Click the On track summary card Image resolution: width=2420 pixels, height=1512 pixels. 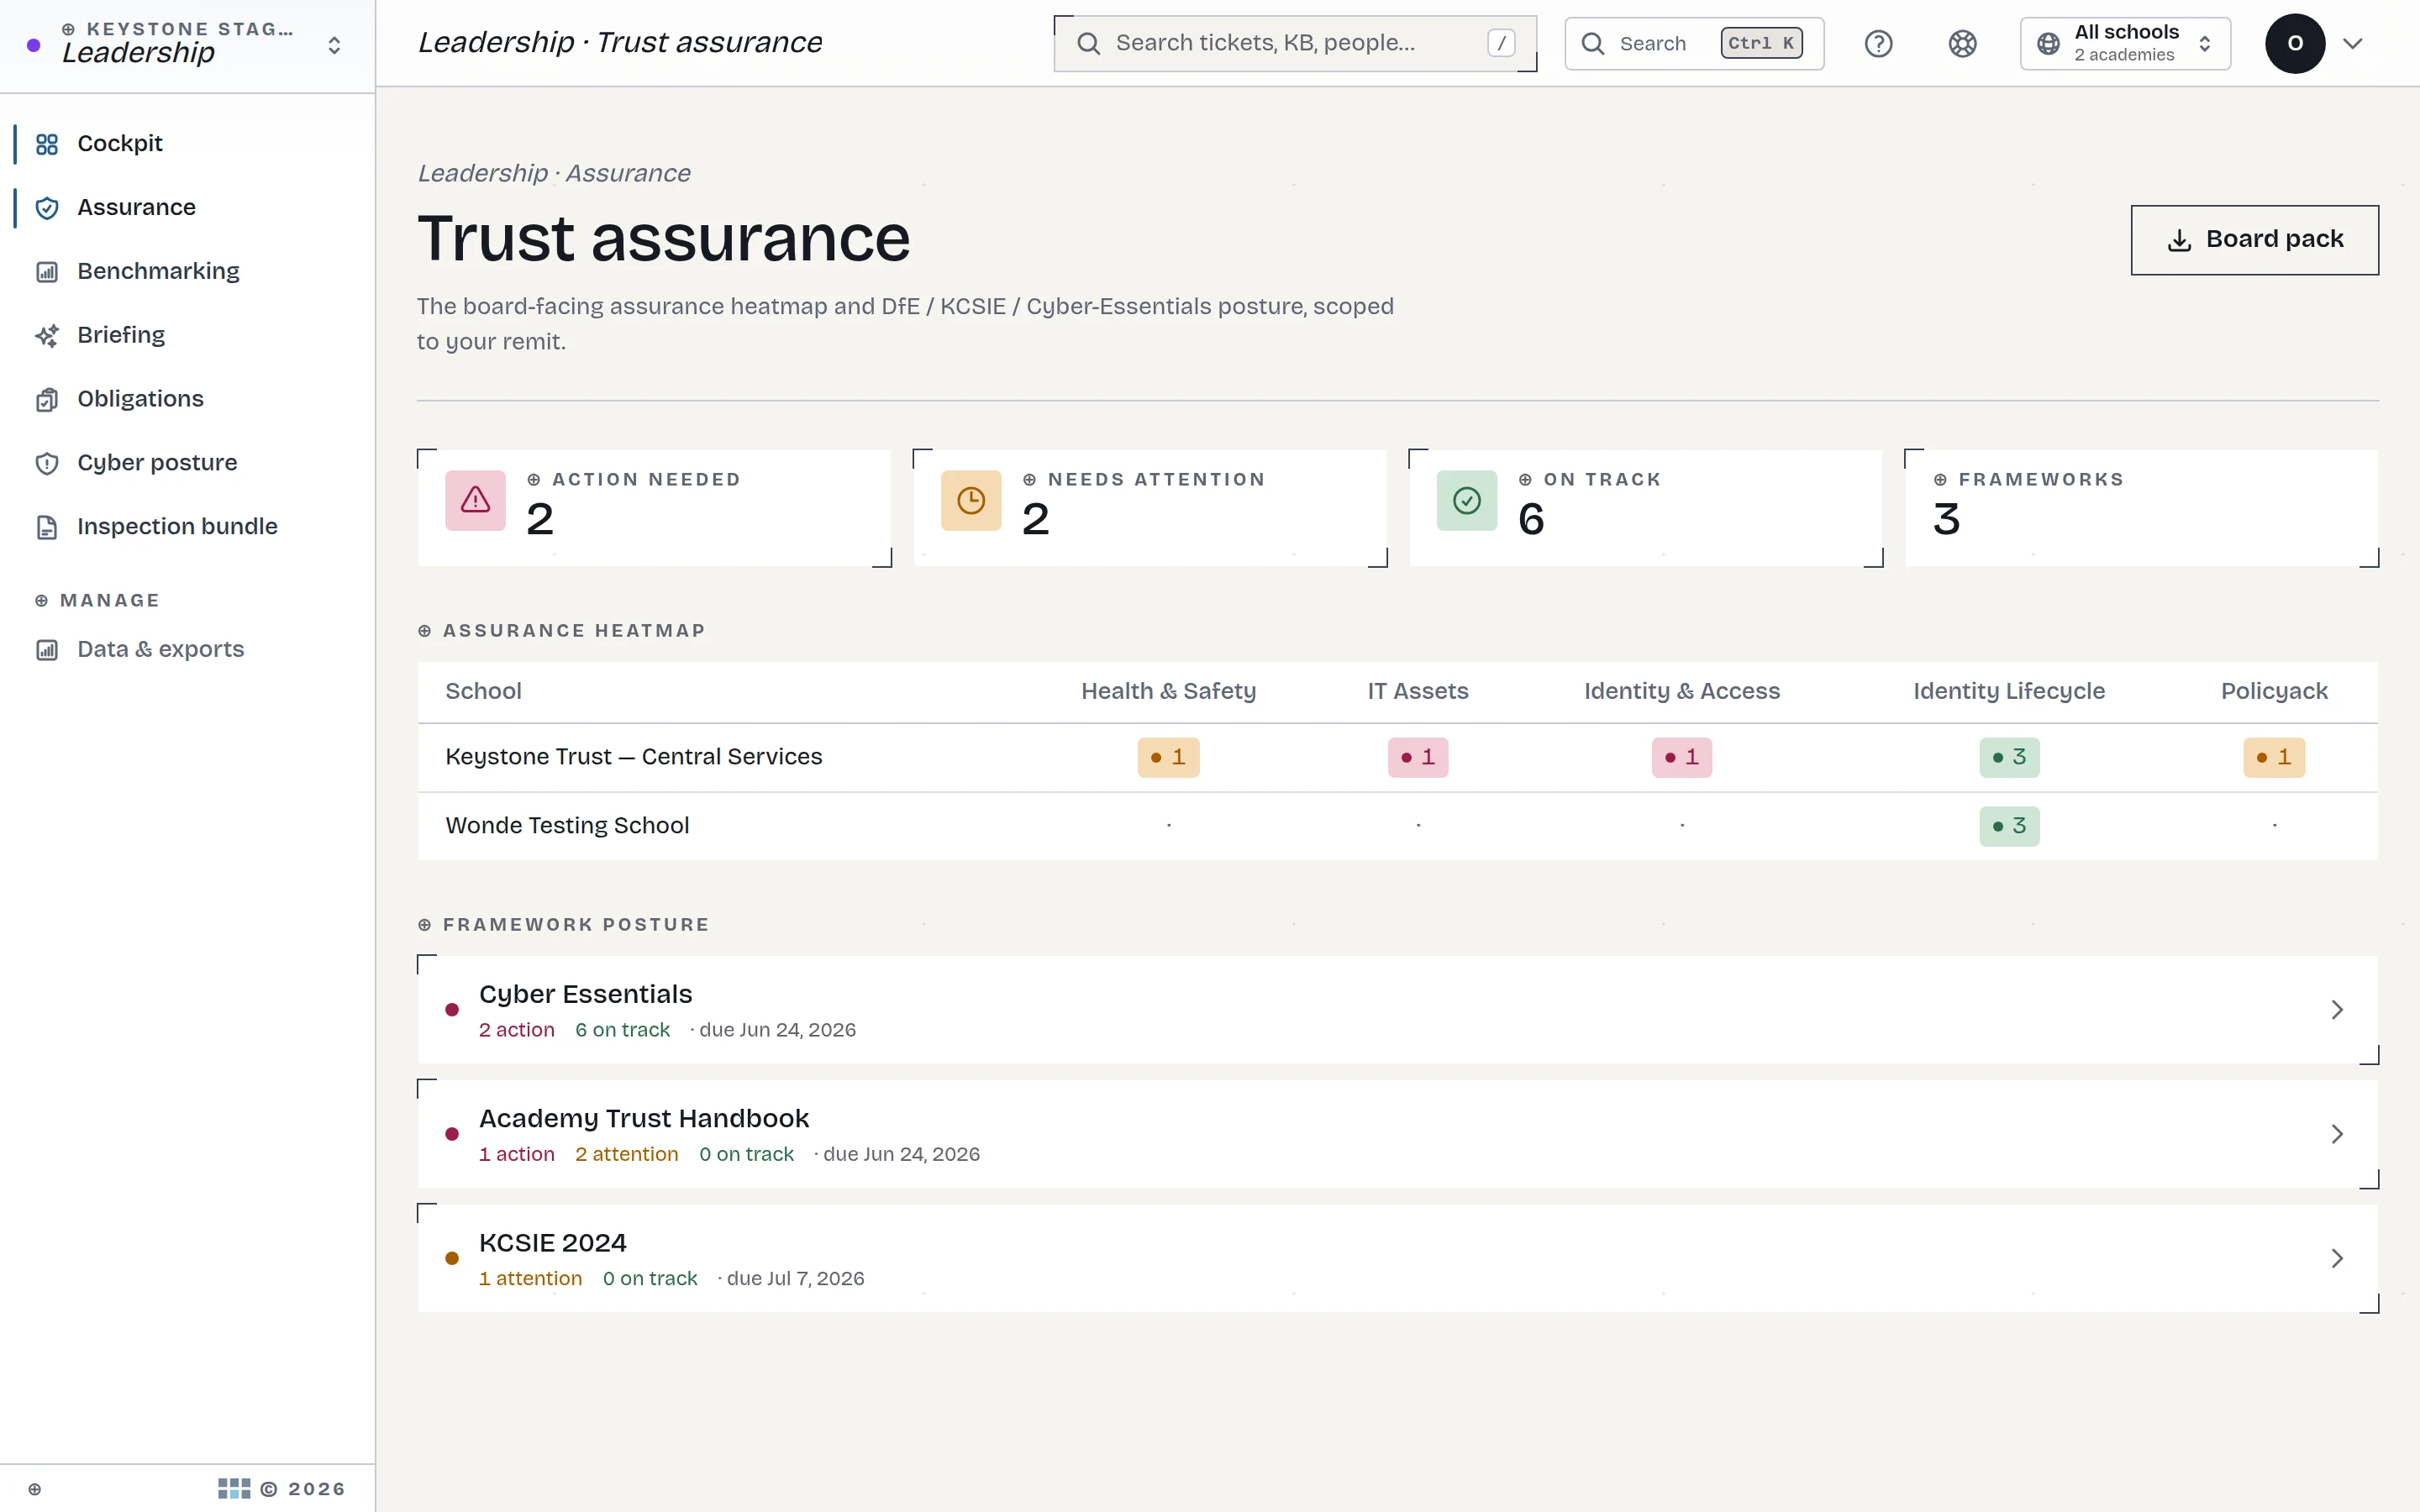[x=1646, y=508]
